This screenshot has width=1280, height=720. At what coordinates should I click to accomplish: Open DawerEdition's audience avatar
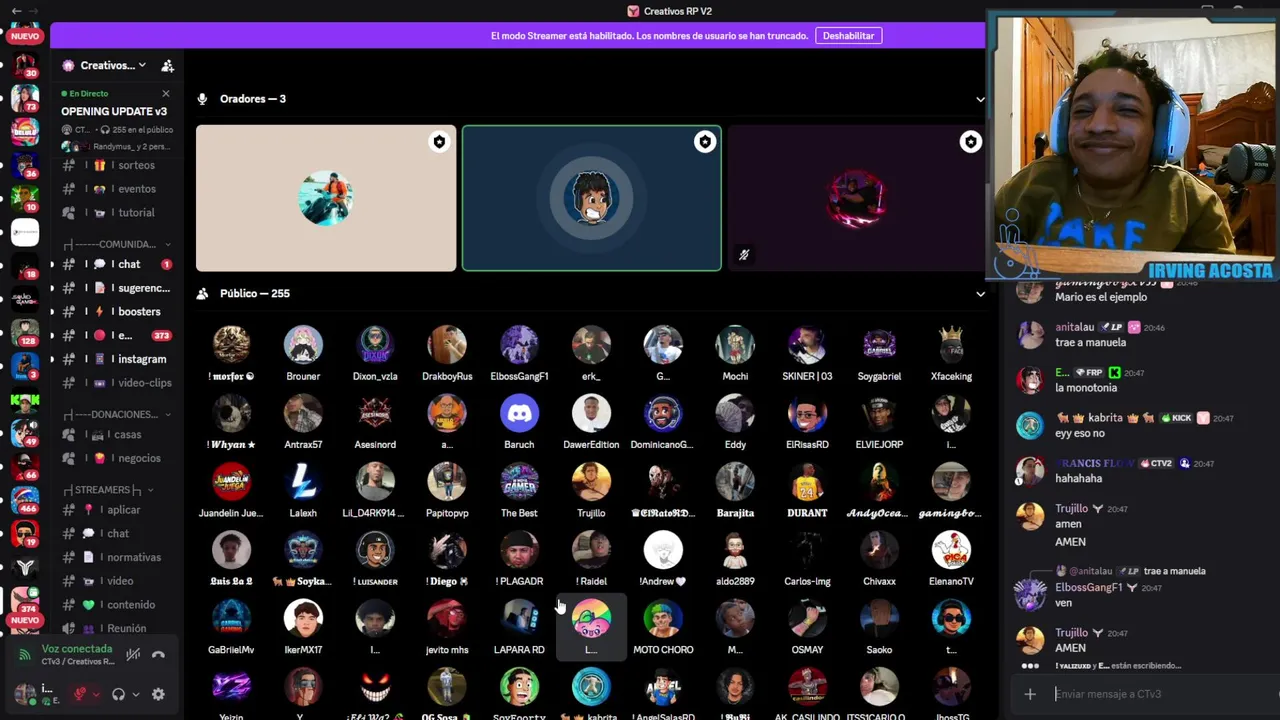point(591,413)
